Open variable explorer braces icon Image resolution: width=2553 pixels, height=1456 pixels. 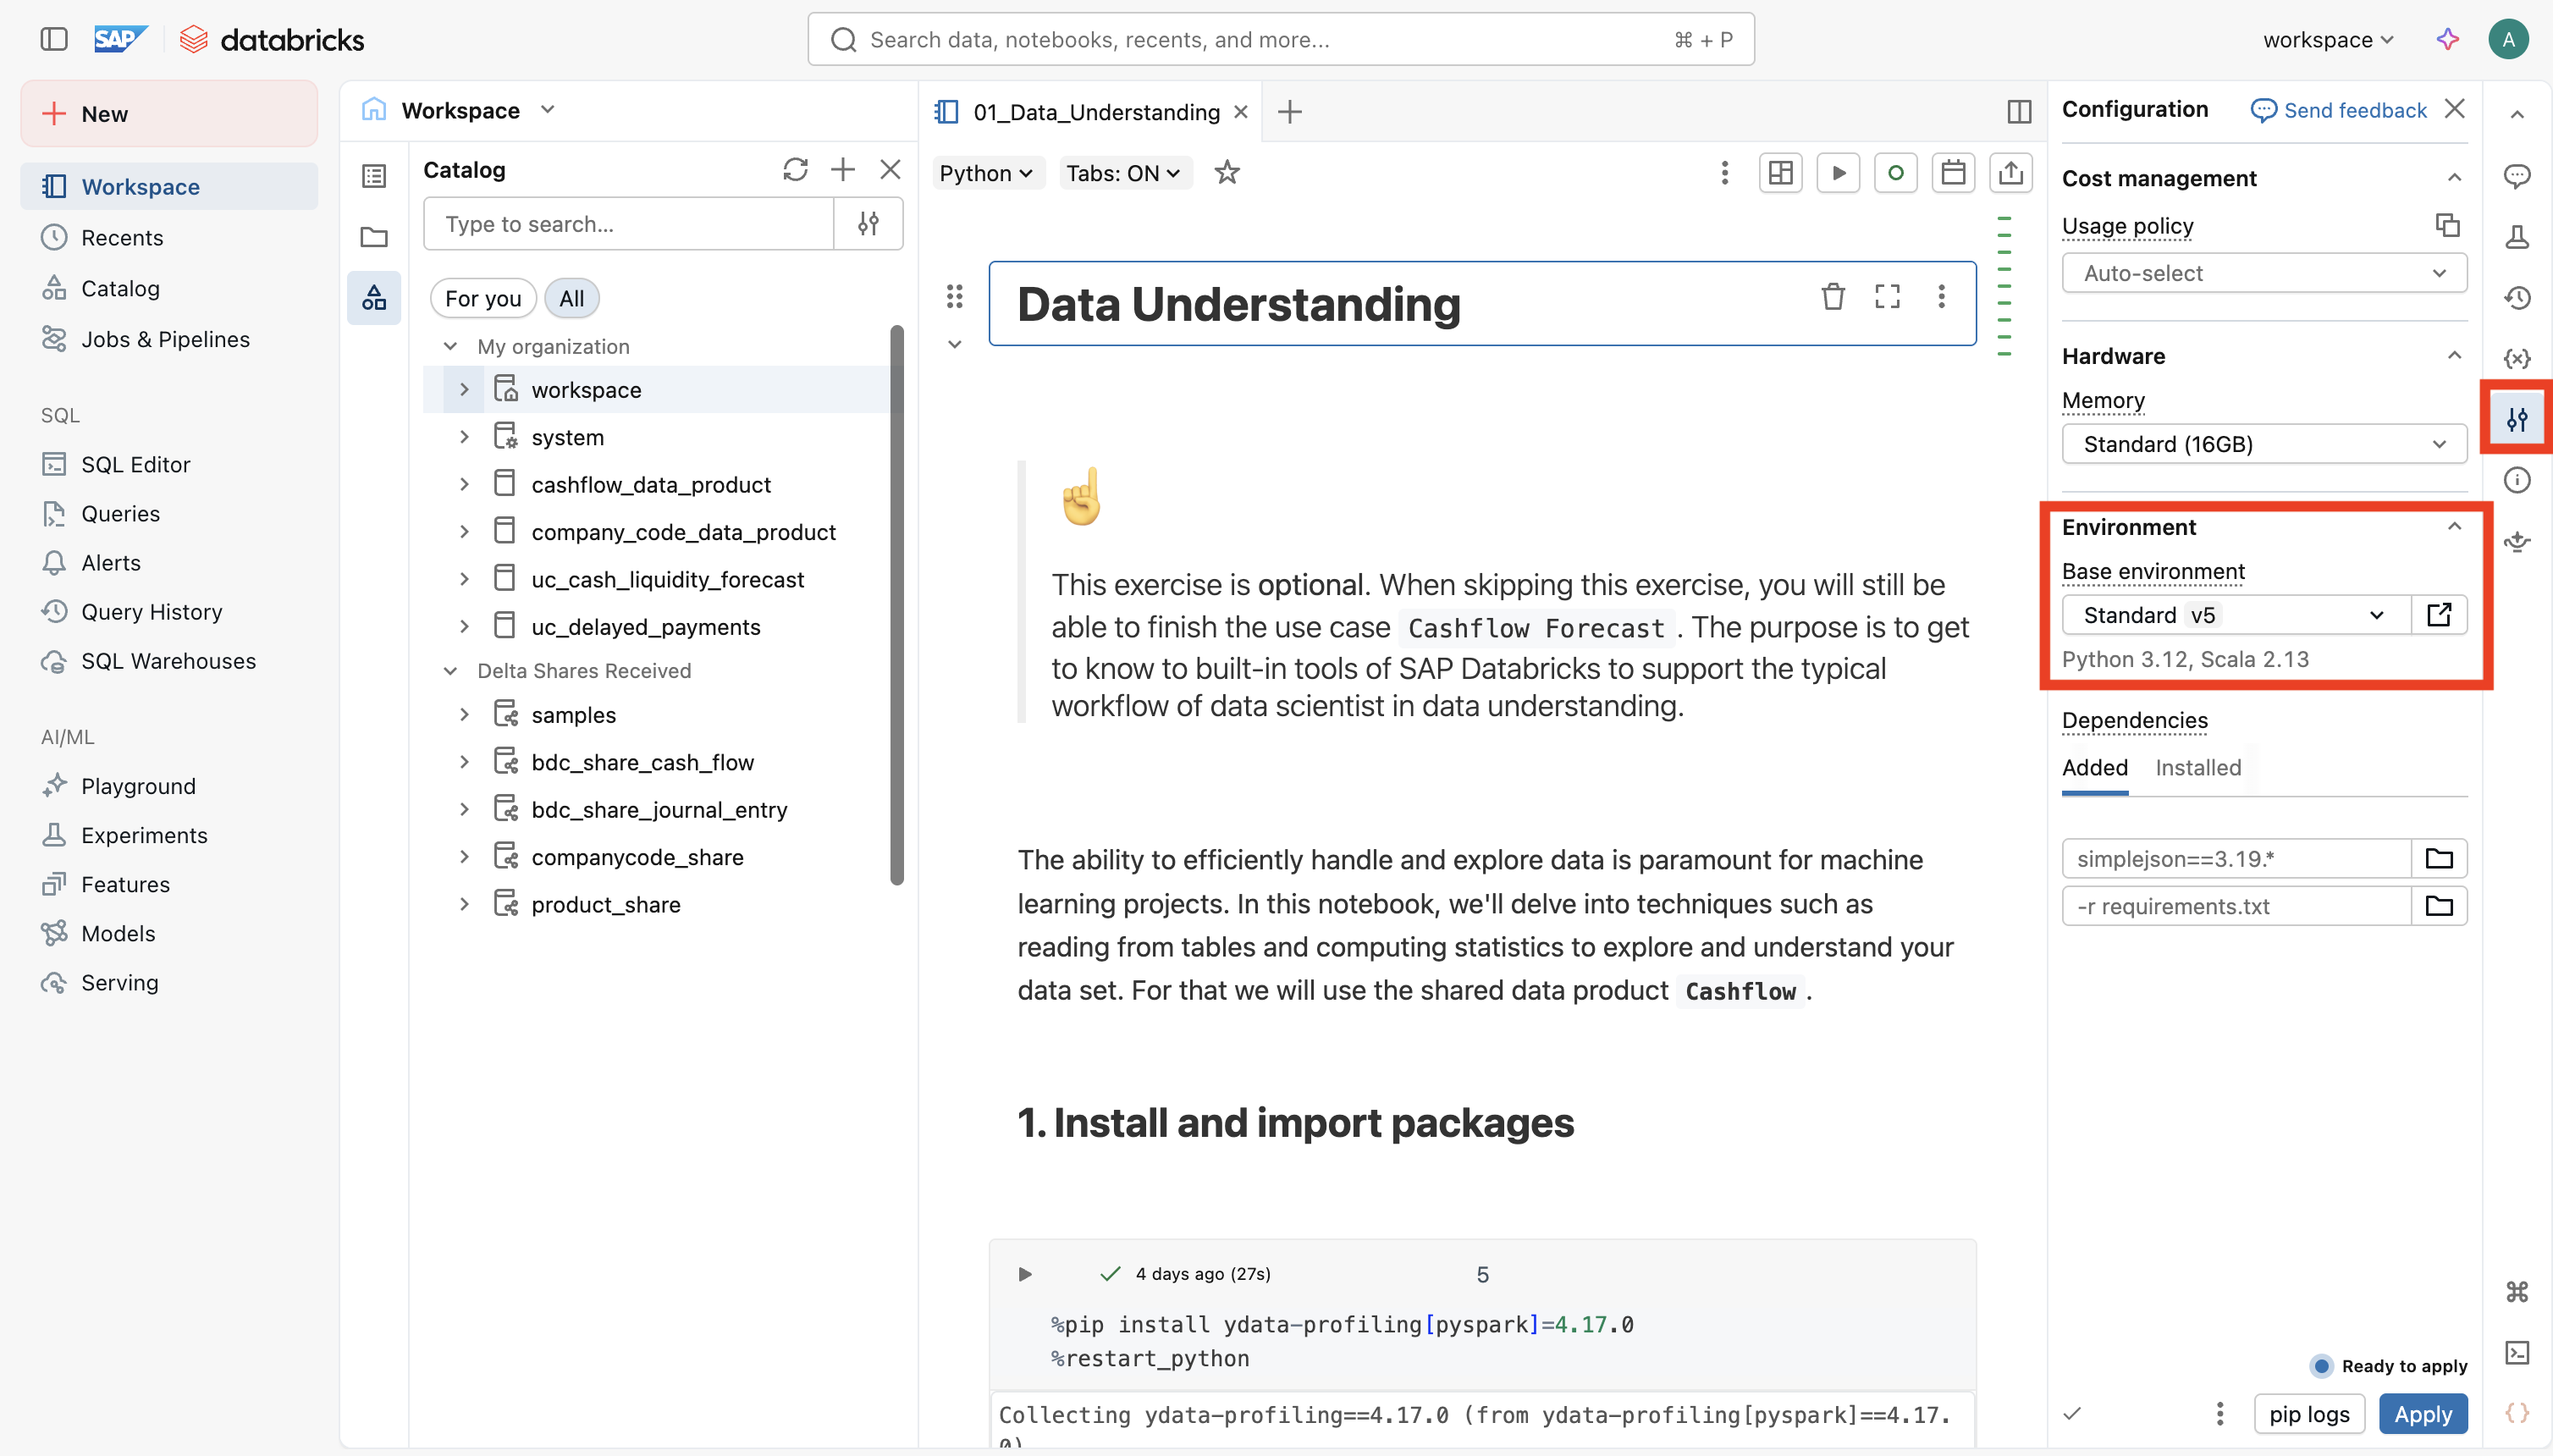point(2516,358)
